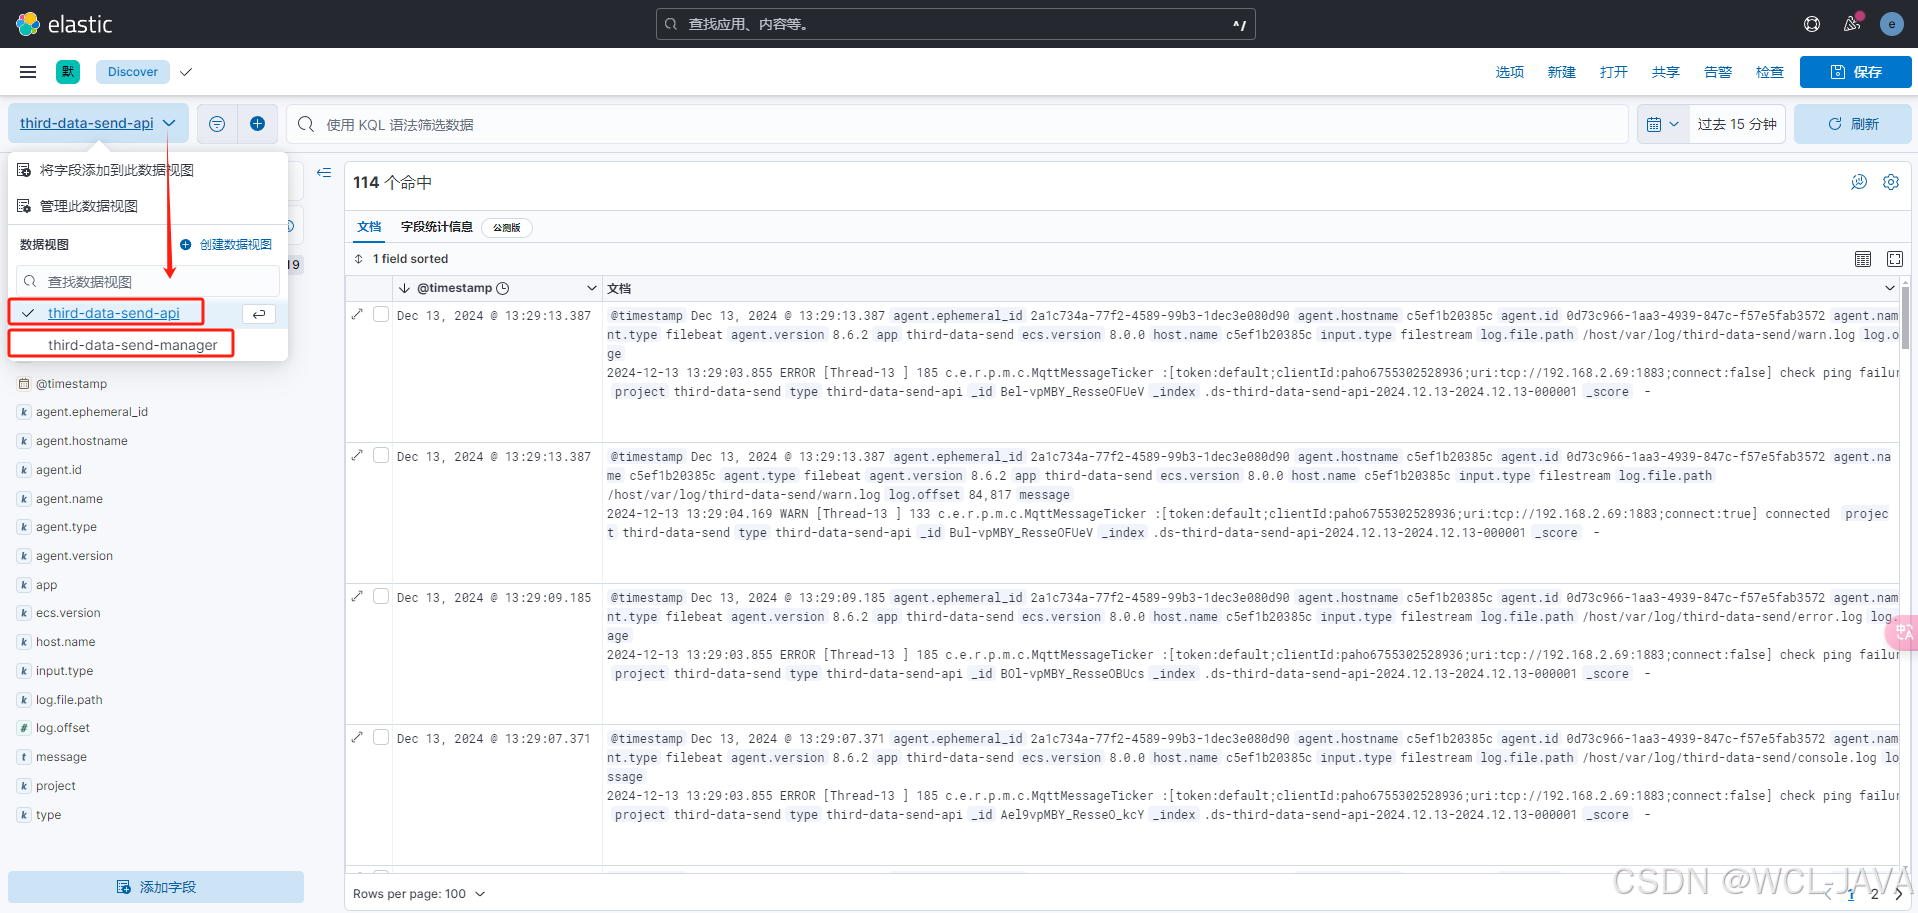Click 创建数据视图 link
Screen dimensions: 1918x913
point(226,245)
